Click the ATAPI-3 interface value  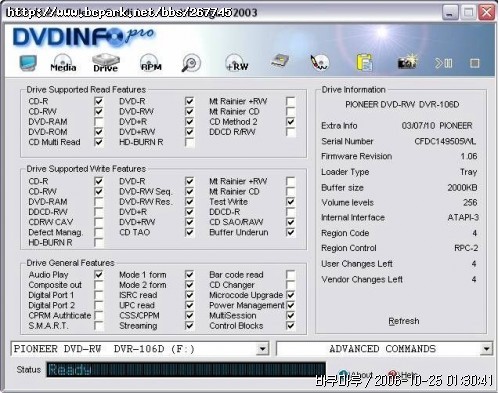pyautogui.click(x=463, y=217)
